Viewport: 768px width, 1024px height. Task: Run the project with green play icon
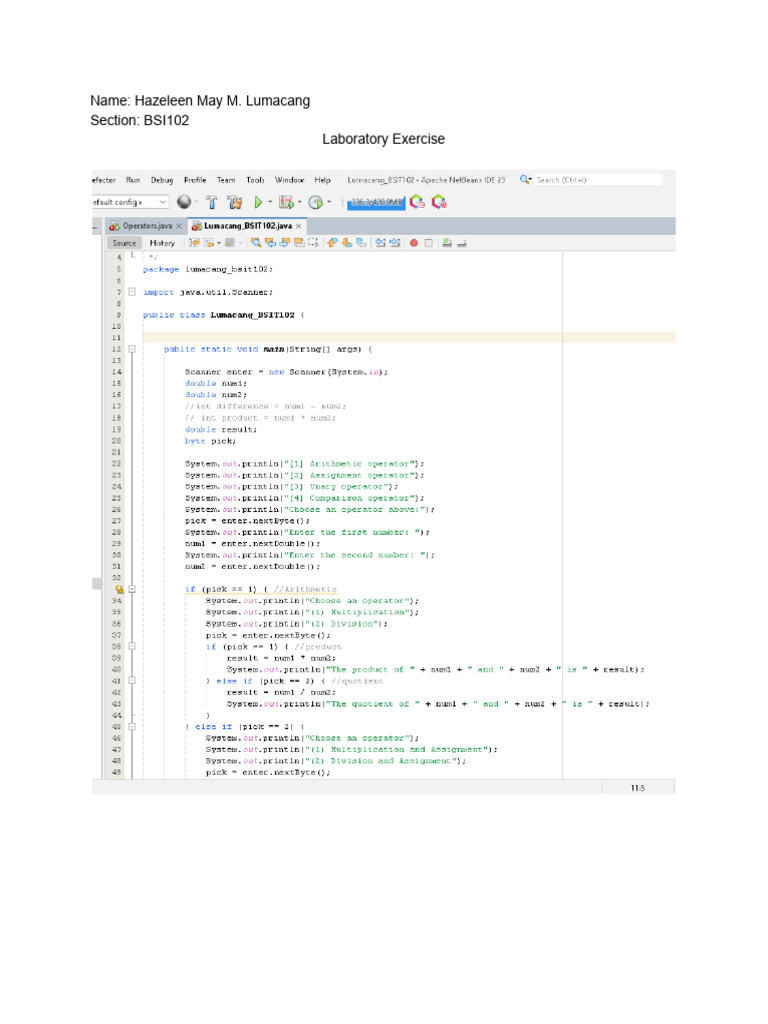point(256,202)
